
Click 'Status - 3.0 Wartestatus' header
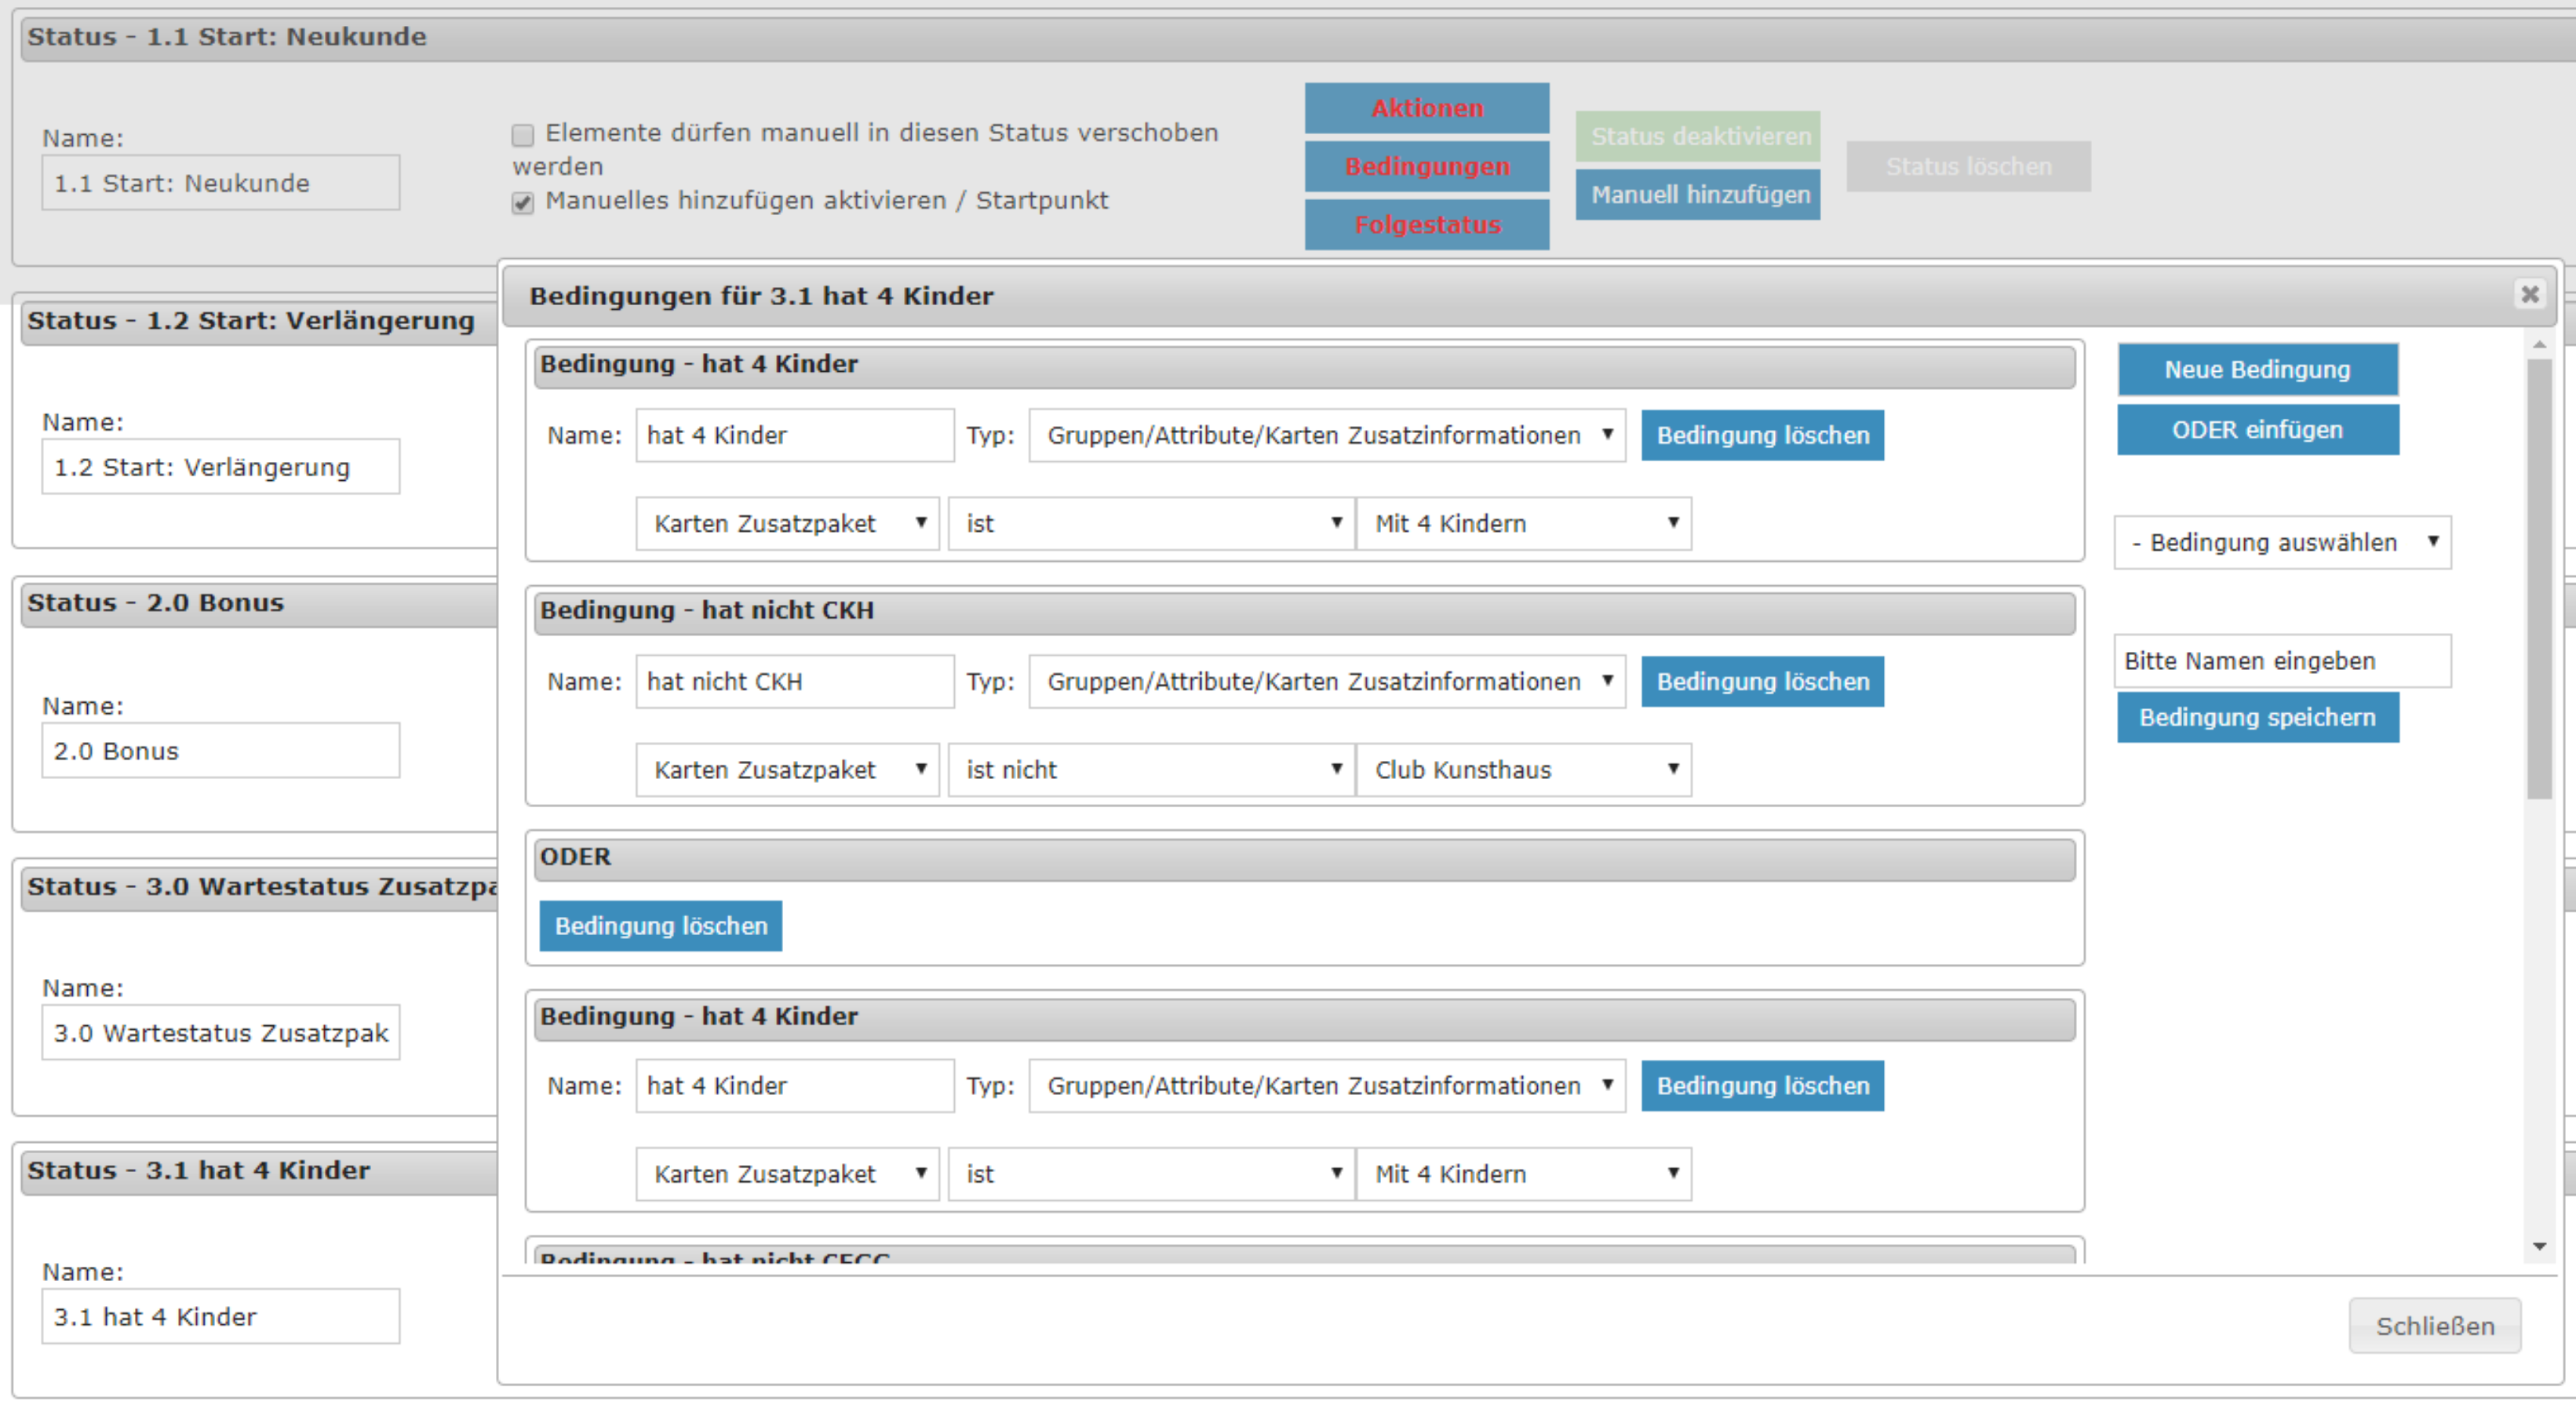[259, 887]
